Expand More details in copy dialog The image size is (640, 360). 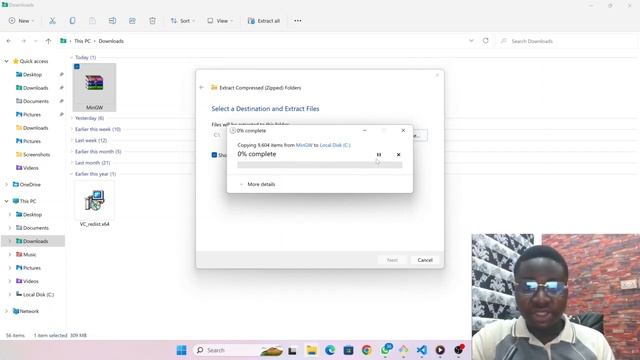pos(257,184)
